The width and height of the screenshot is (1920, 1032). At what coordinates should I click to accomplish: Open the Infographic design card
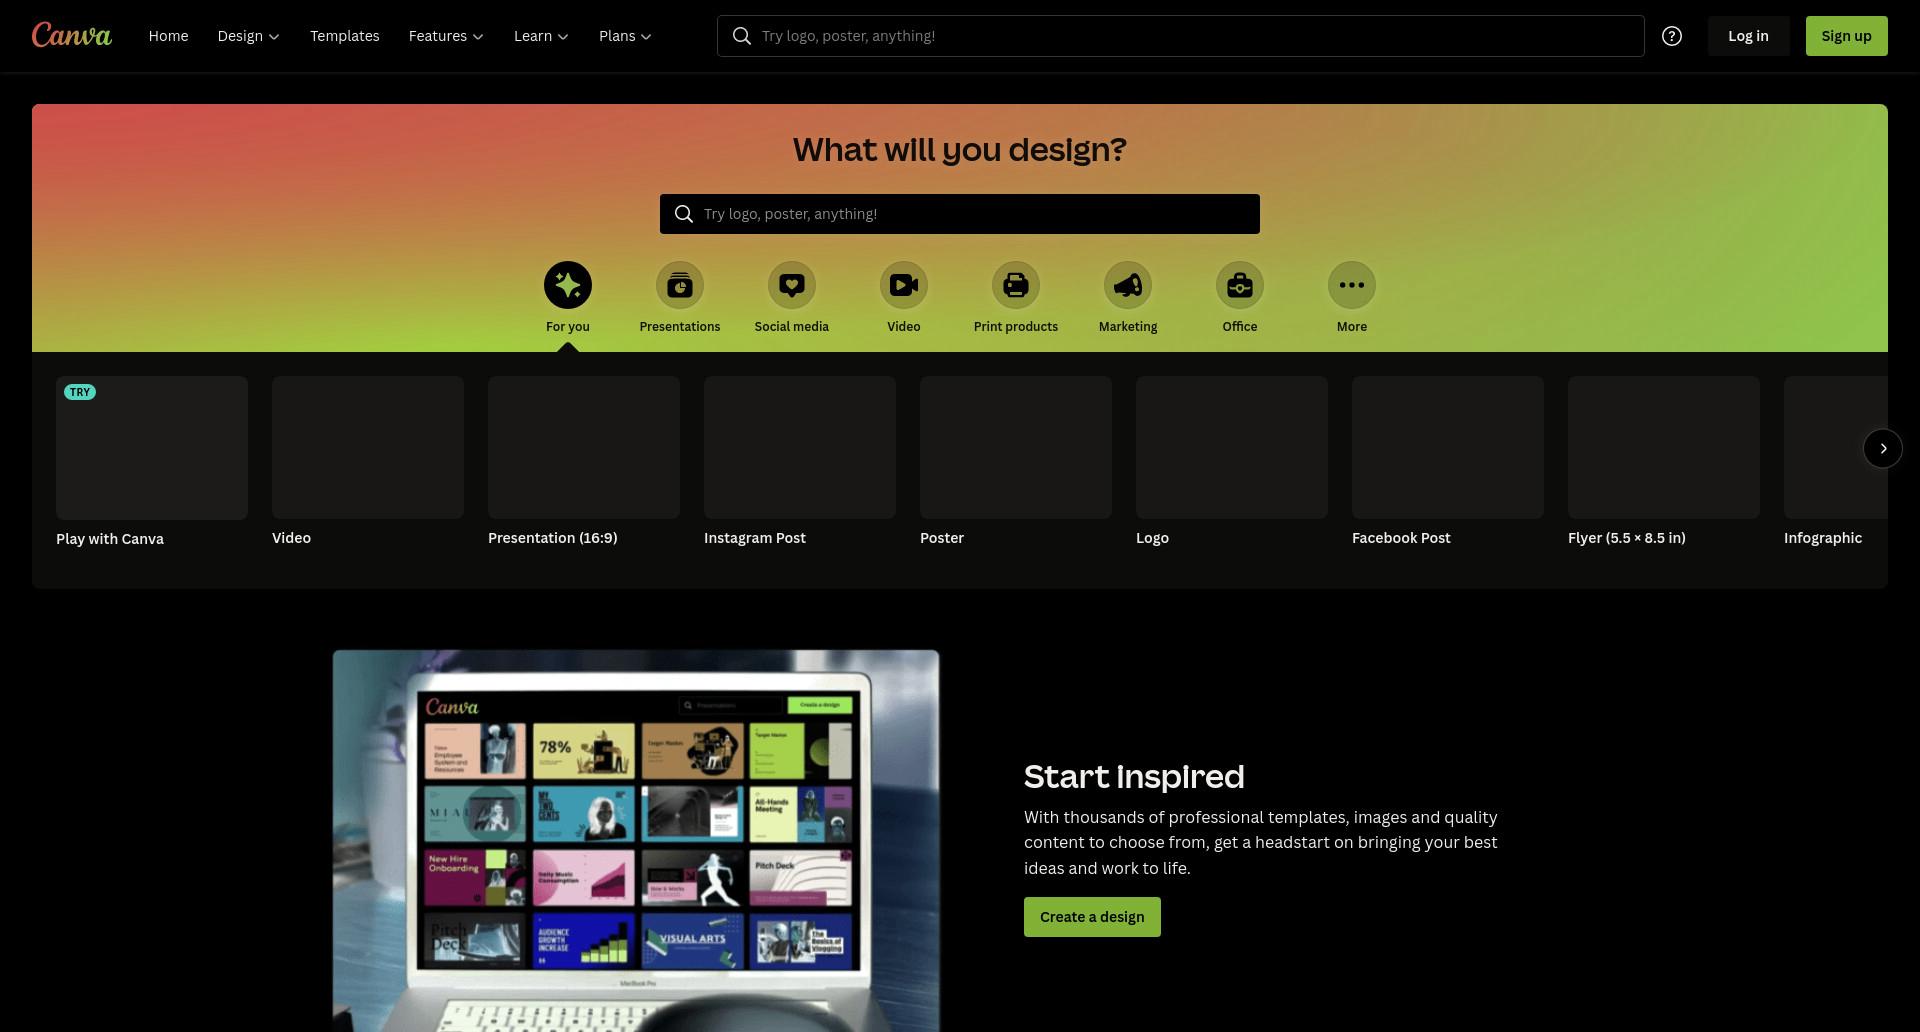1836,462
